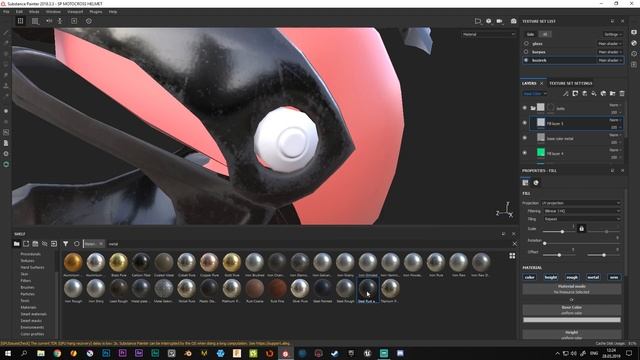Open Fill layer 1 blend mode dropdown

(615, 120)
